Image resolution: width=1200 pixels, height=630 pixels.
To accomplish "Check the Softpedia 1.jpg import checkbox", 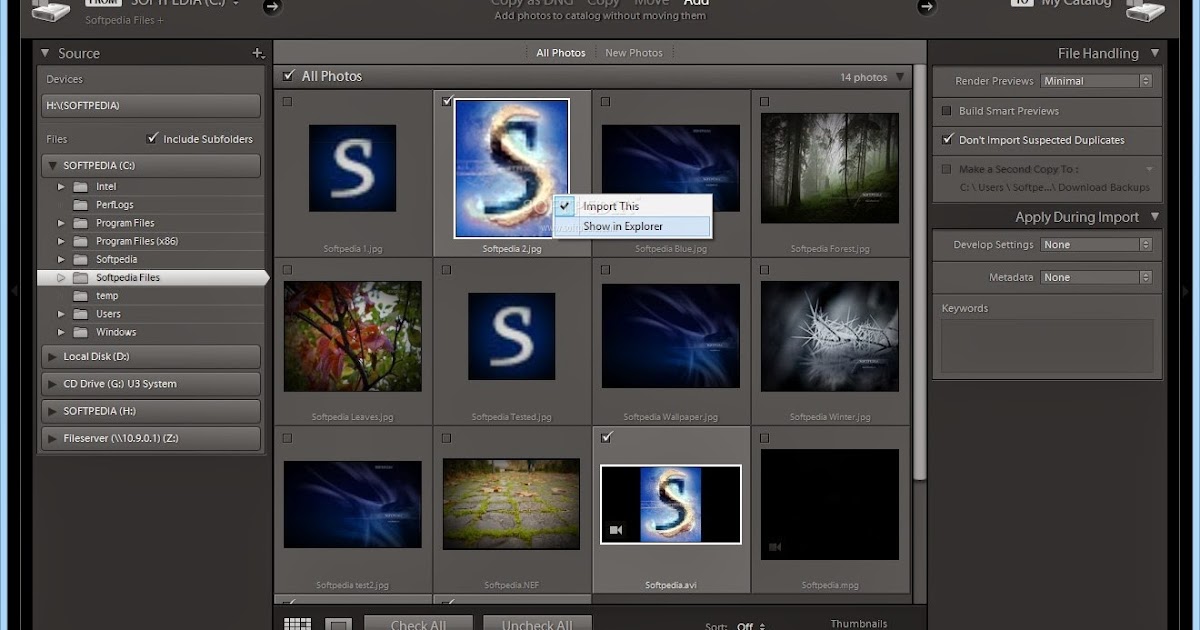I will pos(288,101).
